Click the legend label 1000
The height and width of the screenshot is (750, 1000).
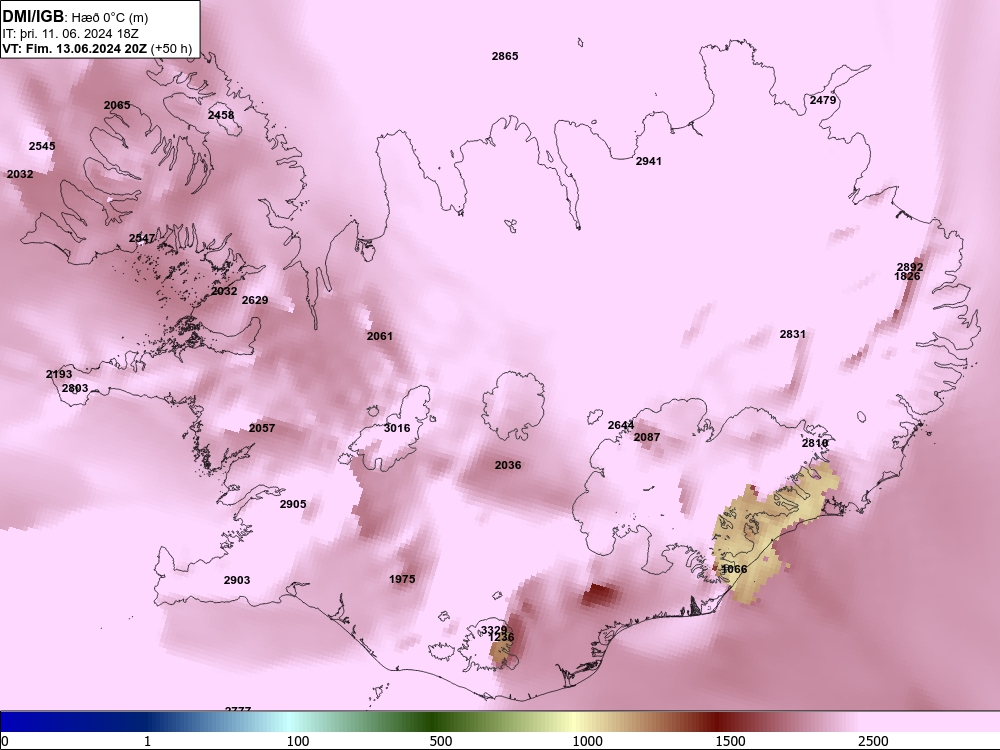point(587,741)
